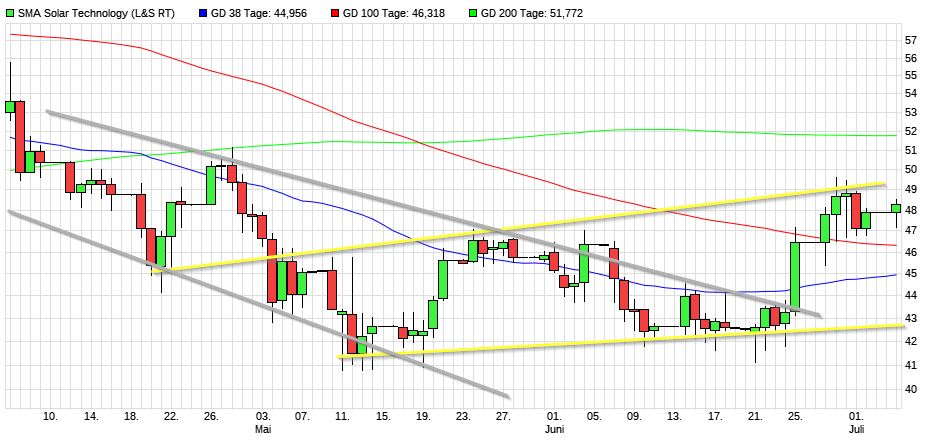
Task: Click the date axis label '21.'
Action: [756, 417]
